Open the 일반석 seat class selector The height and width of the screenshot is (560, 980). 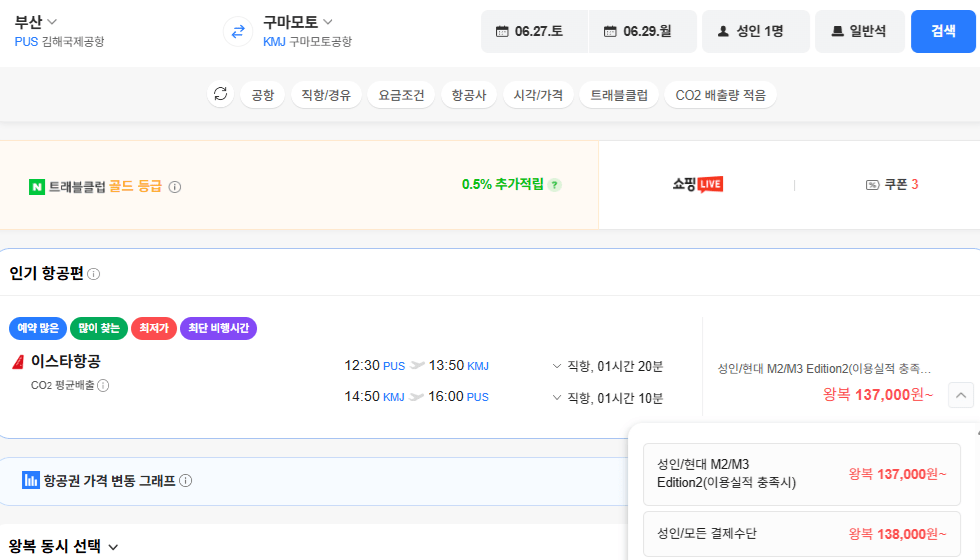[859, 31]
